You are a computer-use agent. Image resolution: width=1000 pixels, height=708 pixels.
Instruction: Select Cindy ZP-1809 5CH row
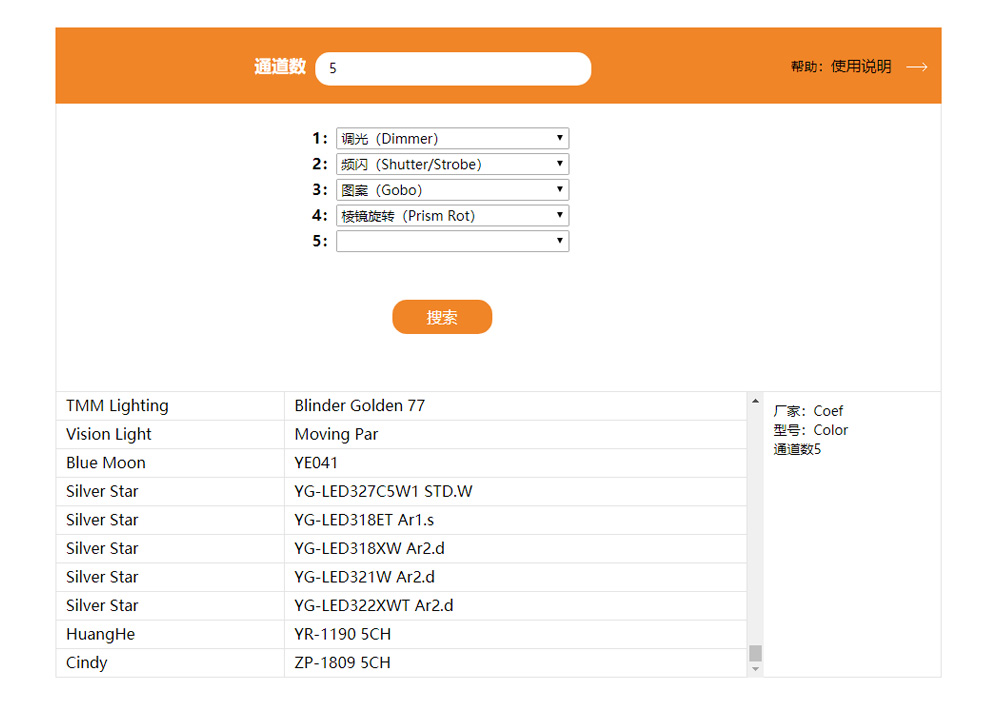coord(400,663)
